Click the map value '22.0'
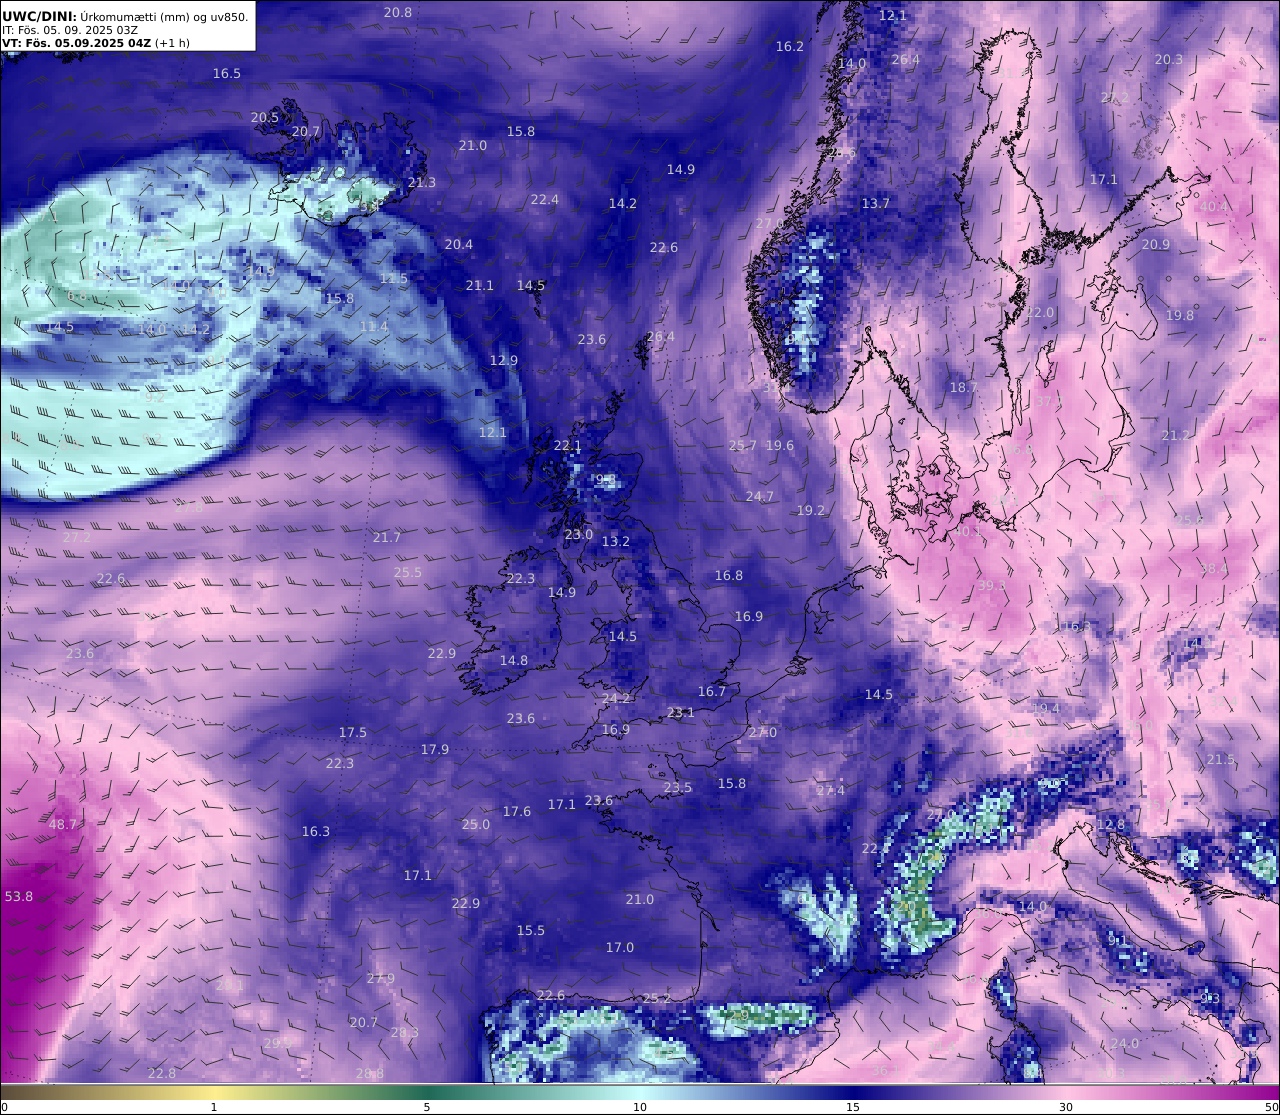Viewport: 1280px width, 1115px height. 1040,313
